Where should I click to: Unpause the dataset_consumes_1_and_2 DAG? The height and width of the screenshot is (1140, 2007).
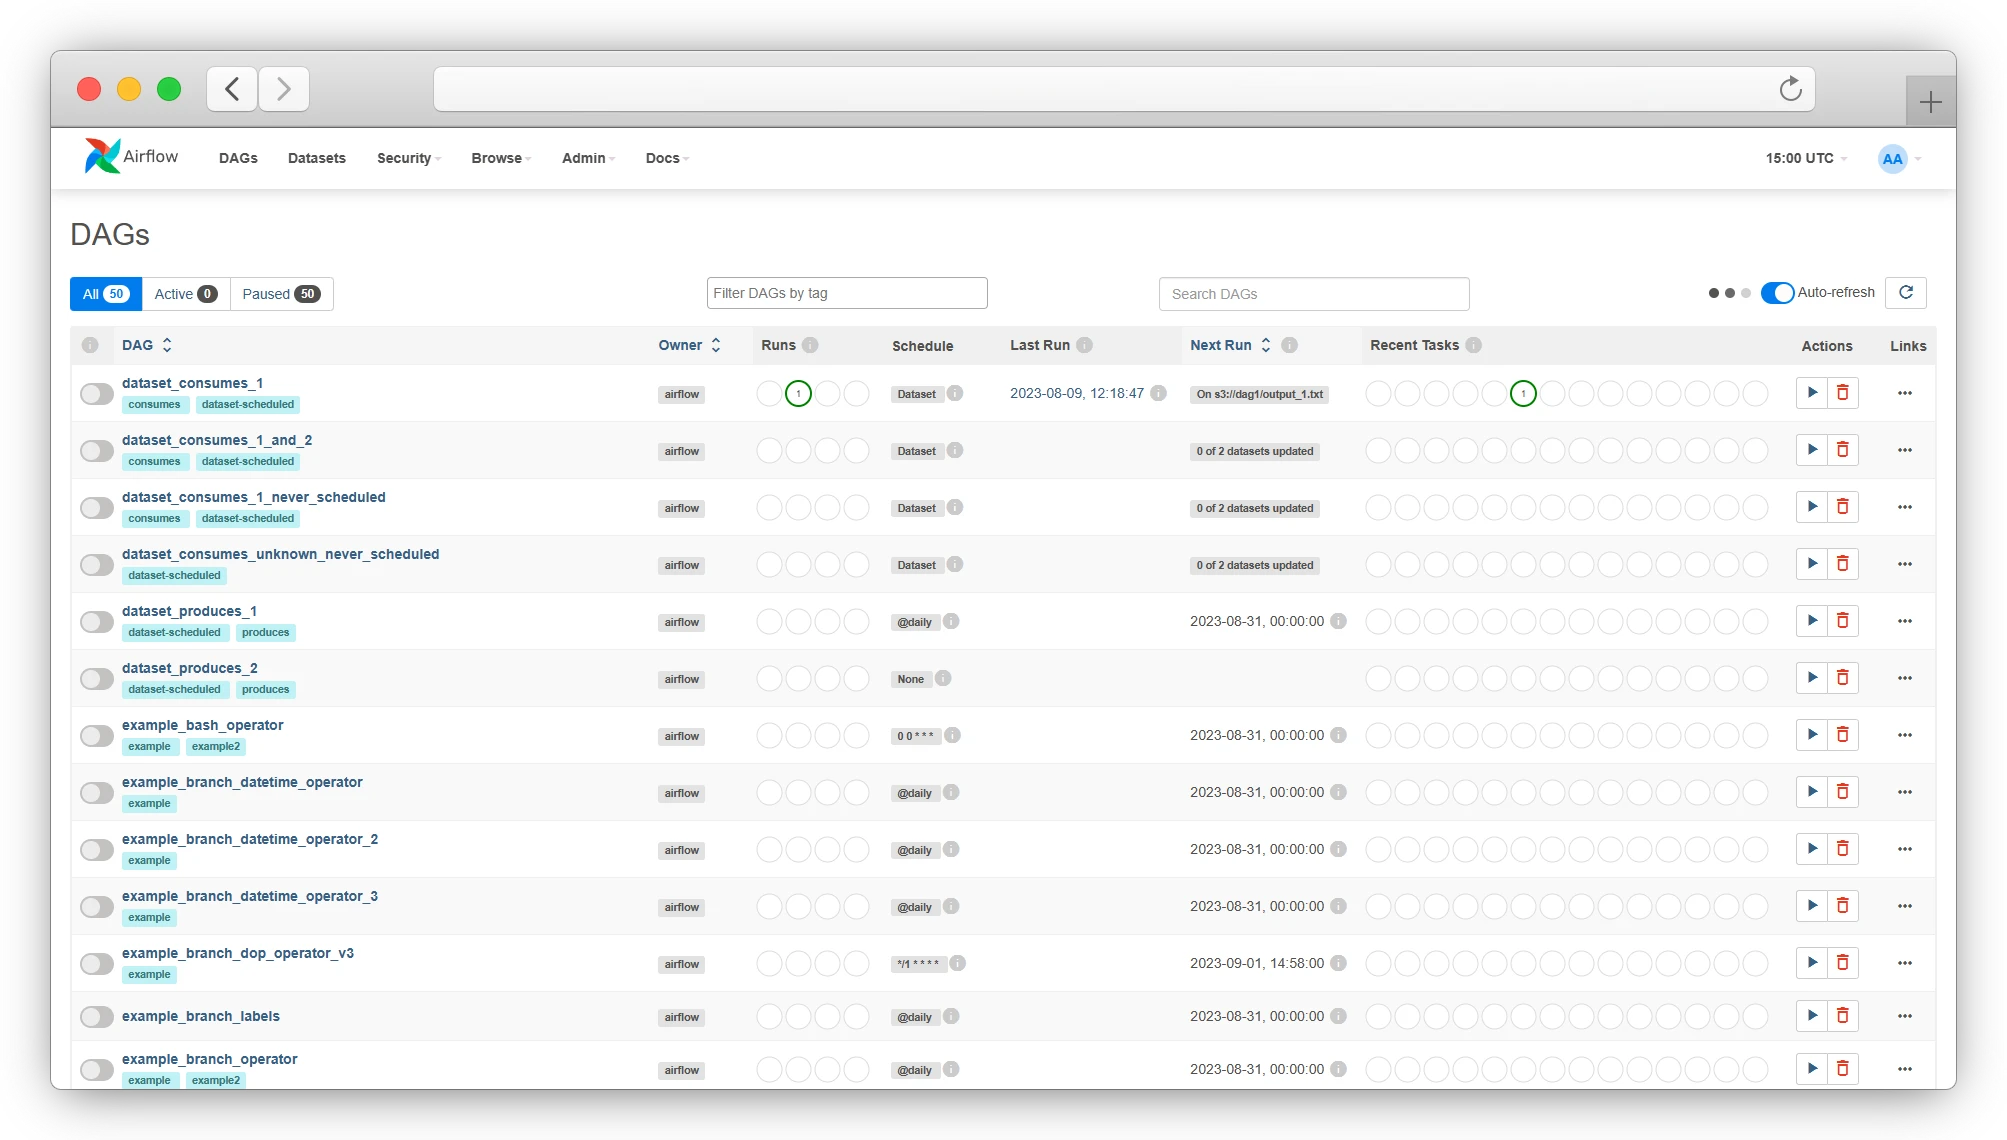click(x=97, y=451)
